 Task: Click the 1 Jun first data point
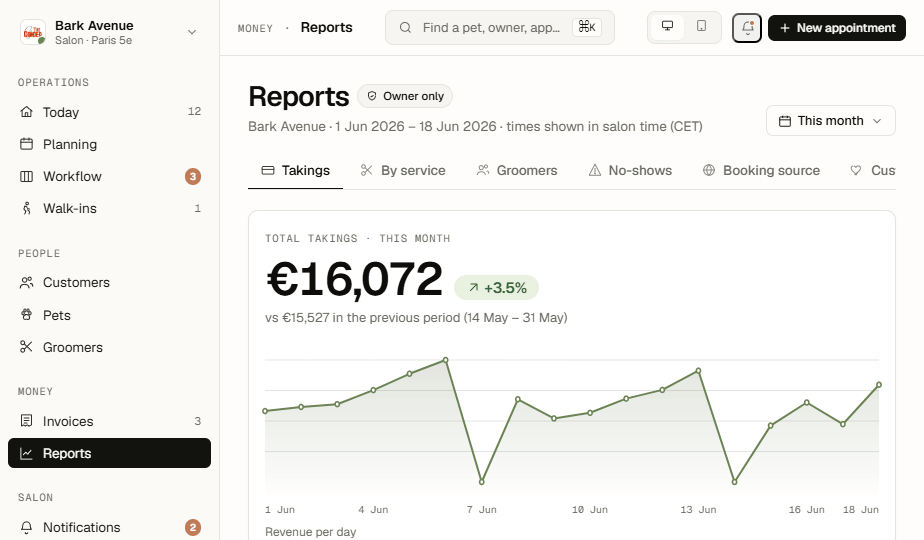265,411
